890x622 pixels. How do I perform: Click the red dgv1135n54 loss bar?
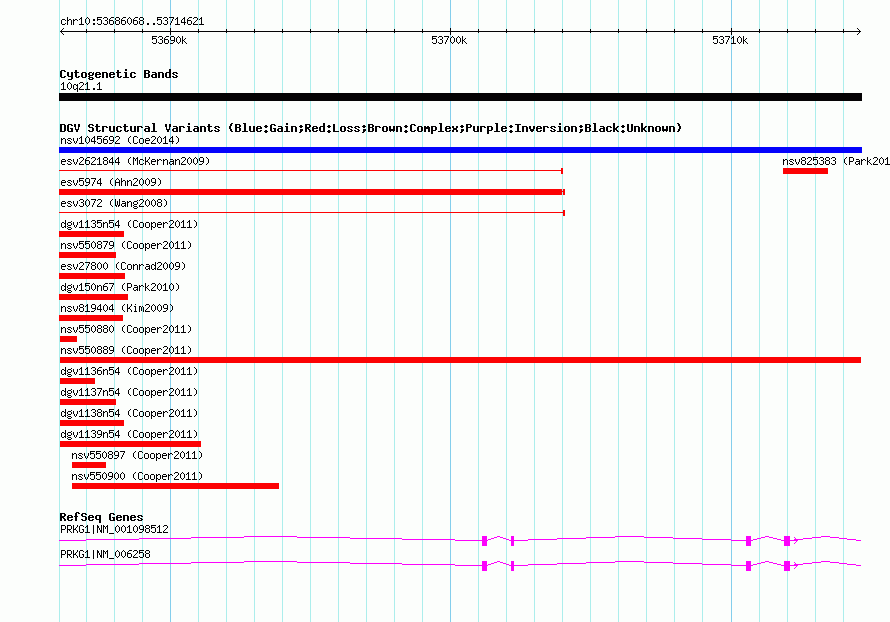(91, 234)
